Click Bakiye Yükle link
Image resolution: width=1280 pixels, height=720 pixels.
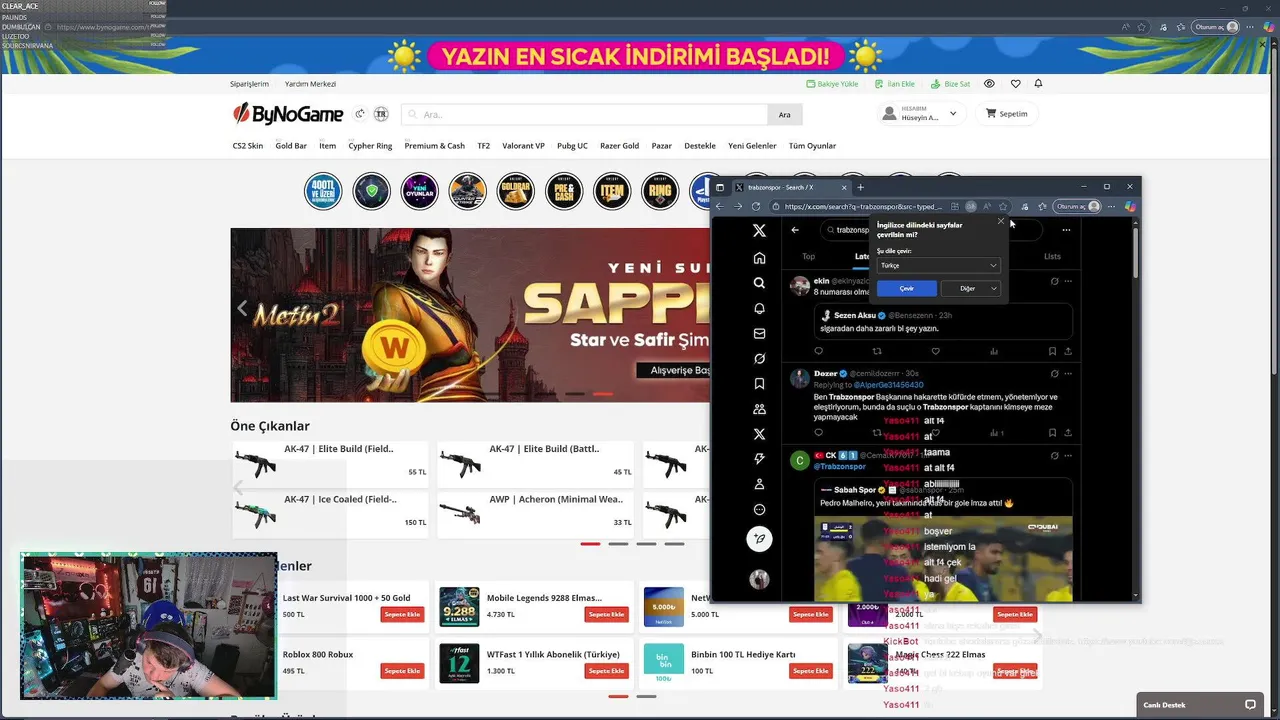[832, 84]
